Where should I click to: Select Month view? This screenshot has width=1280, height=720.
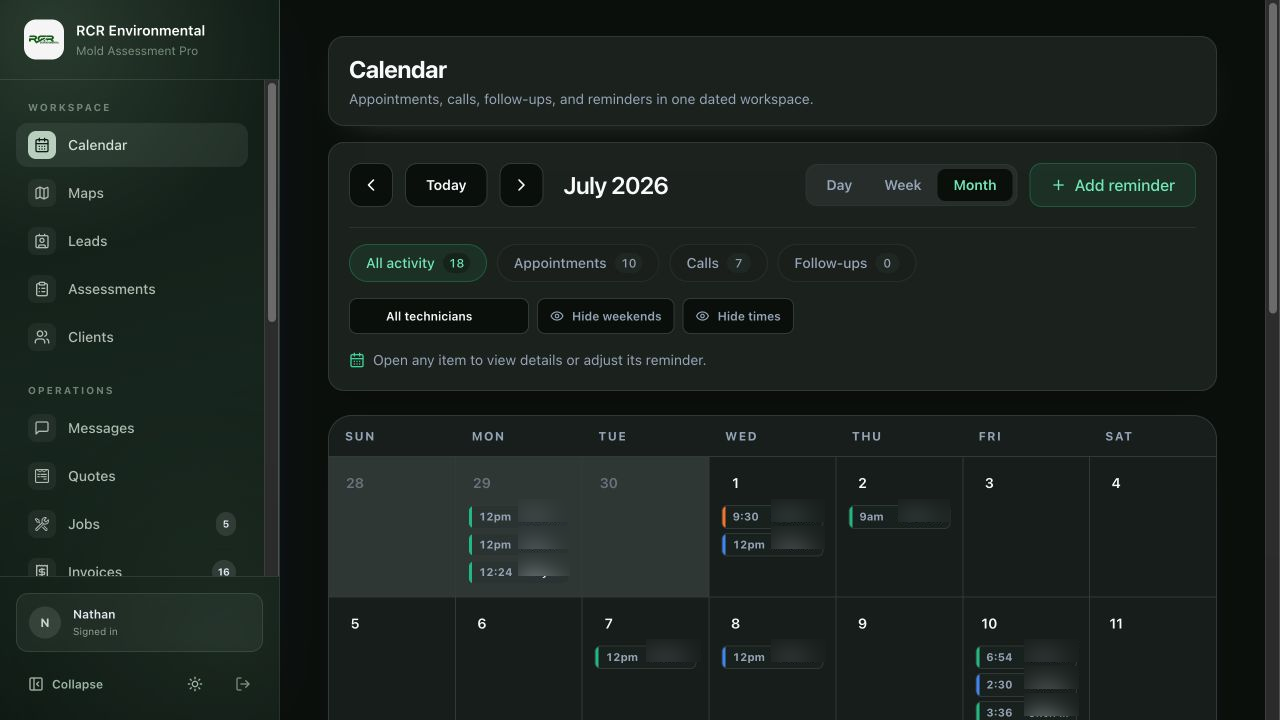[x=975, y=185]
